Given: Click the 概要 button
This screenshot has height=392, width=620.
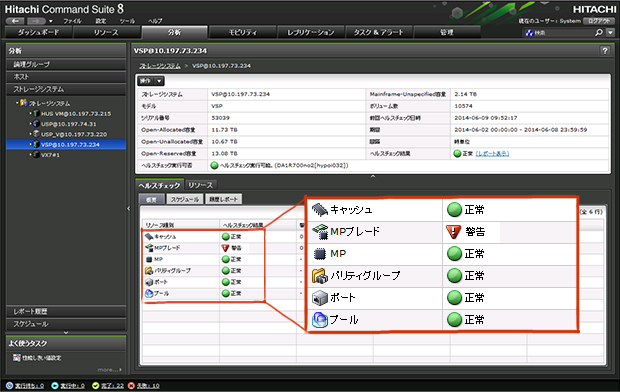Looking at the screenshot, I should coord(151,199).
